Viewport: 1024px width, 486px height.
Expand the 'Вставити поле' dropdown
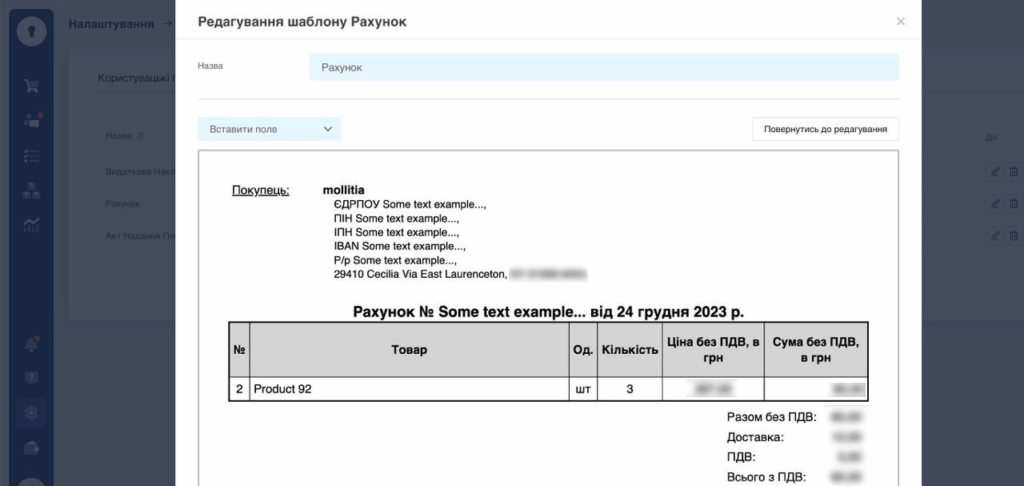point(269,129)
